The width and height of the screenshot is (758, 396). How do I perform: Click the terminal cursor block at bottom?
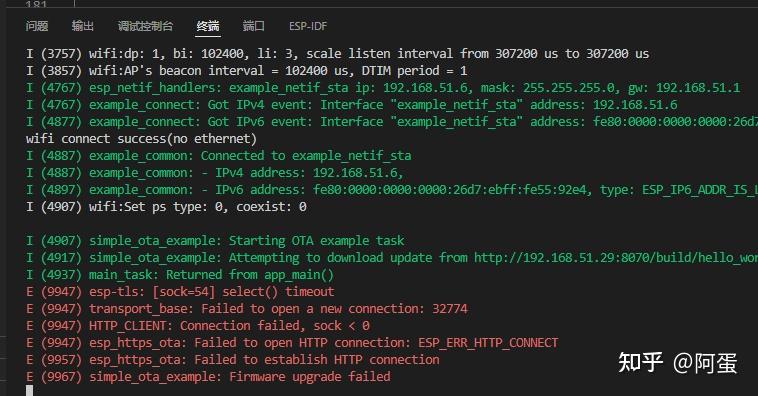[29, 391]
